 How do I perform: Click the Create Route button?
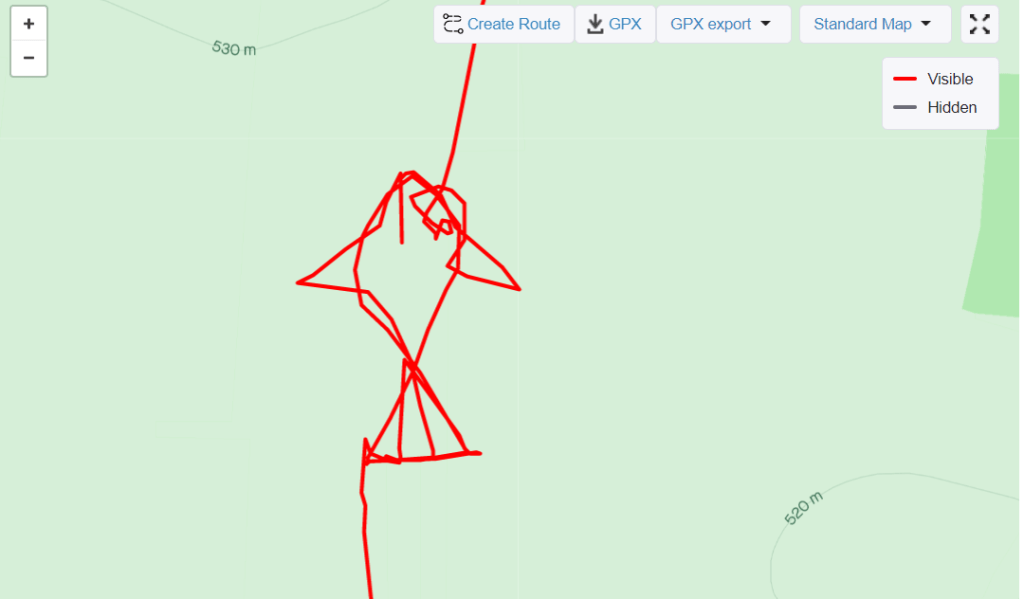[504, 24]
